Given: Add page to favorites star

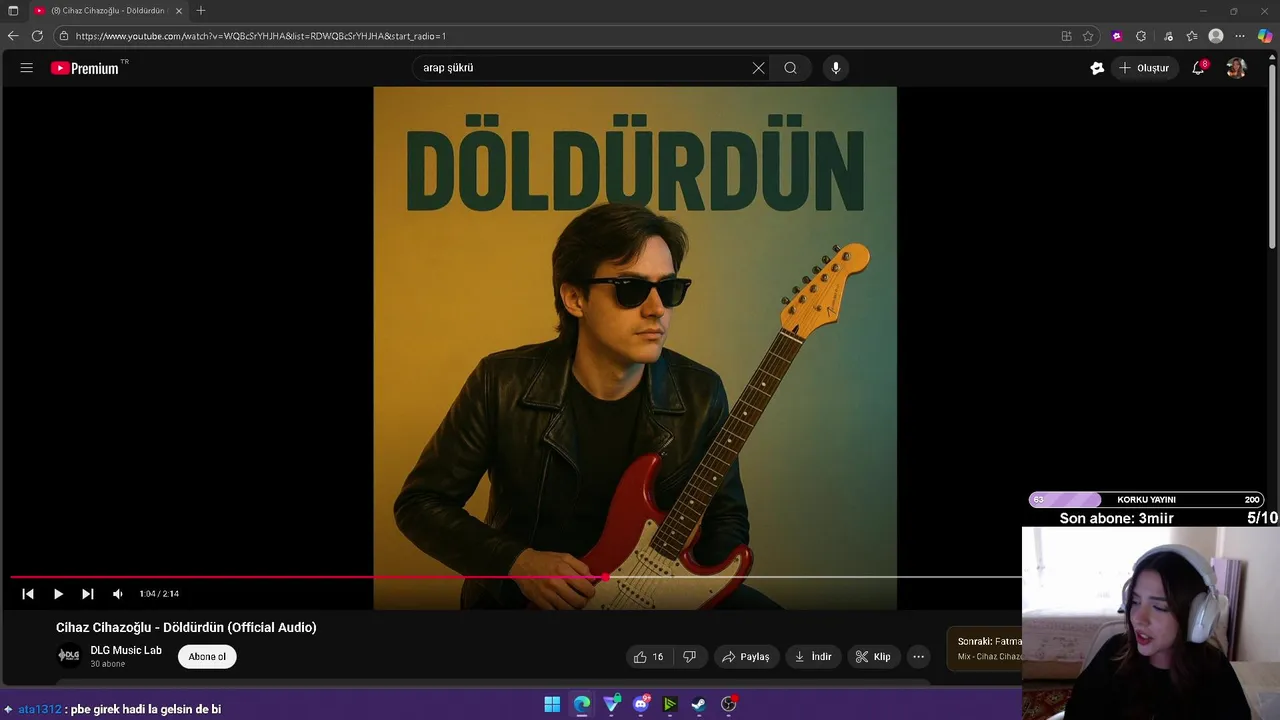Looking at the screenshot, I should pos(1088,36).
